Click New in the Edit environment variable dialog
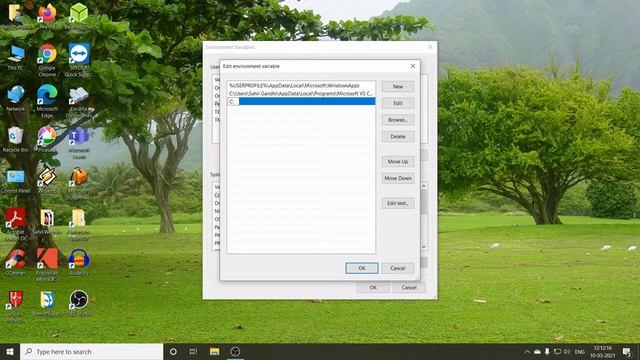 click(398, 87)
